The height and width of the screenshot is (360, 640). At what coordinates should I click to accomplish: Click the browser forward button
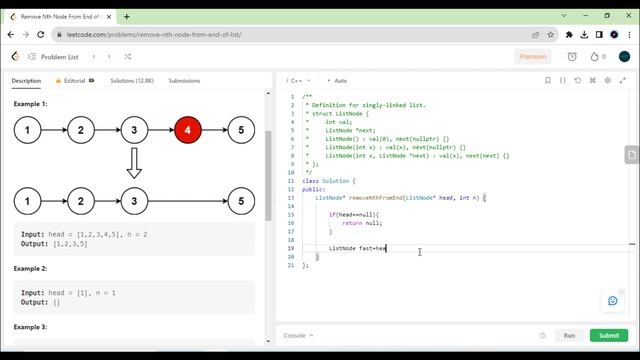[25, 35]
